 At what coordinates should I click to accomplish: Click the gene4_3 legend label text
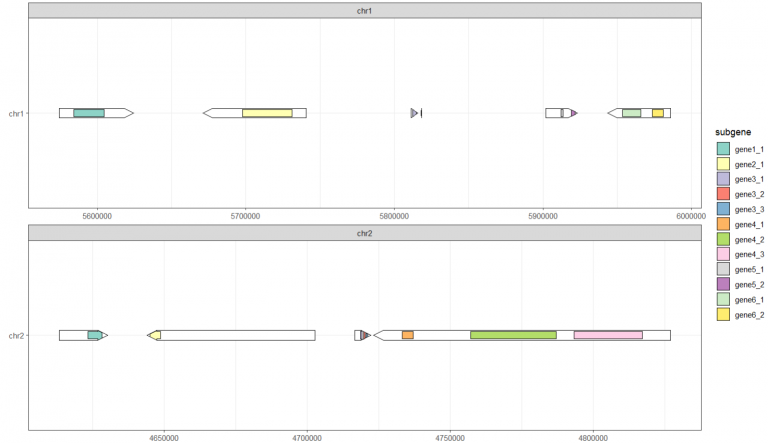(x=748, y=255)
